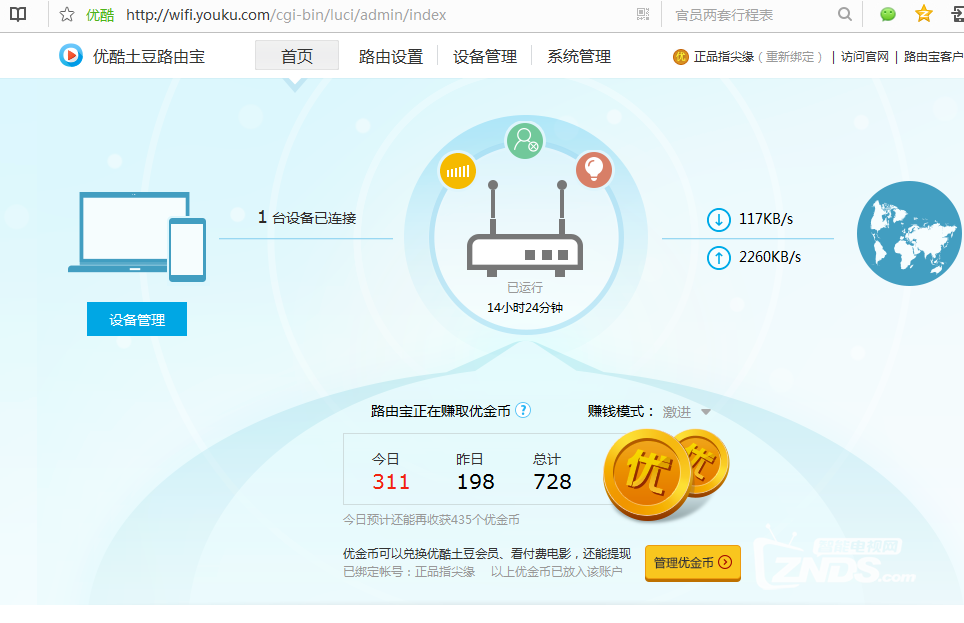Click yesterday's coin count 198
Image resolution: width=964 pixels, height=623 pixels.
coord(476,482)
